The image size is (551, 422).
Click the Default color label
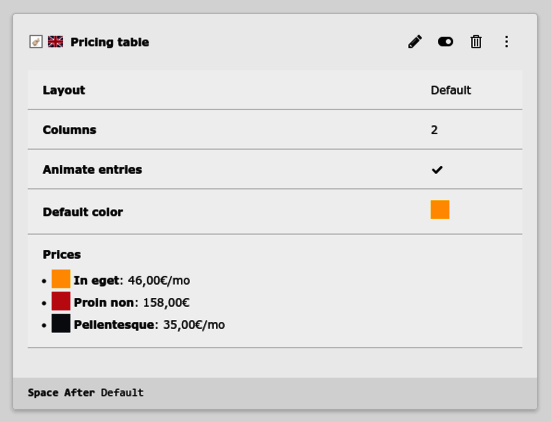(83, 212)
